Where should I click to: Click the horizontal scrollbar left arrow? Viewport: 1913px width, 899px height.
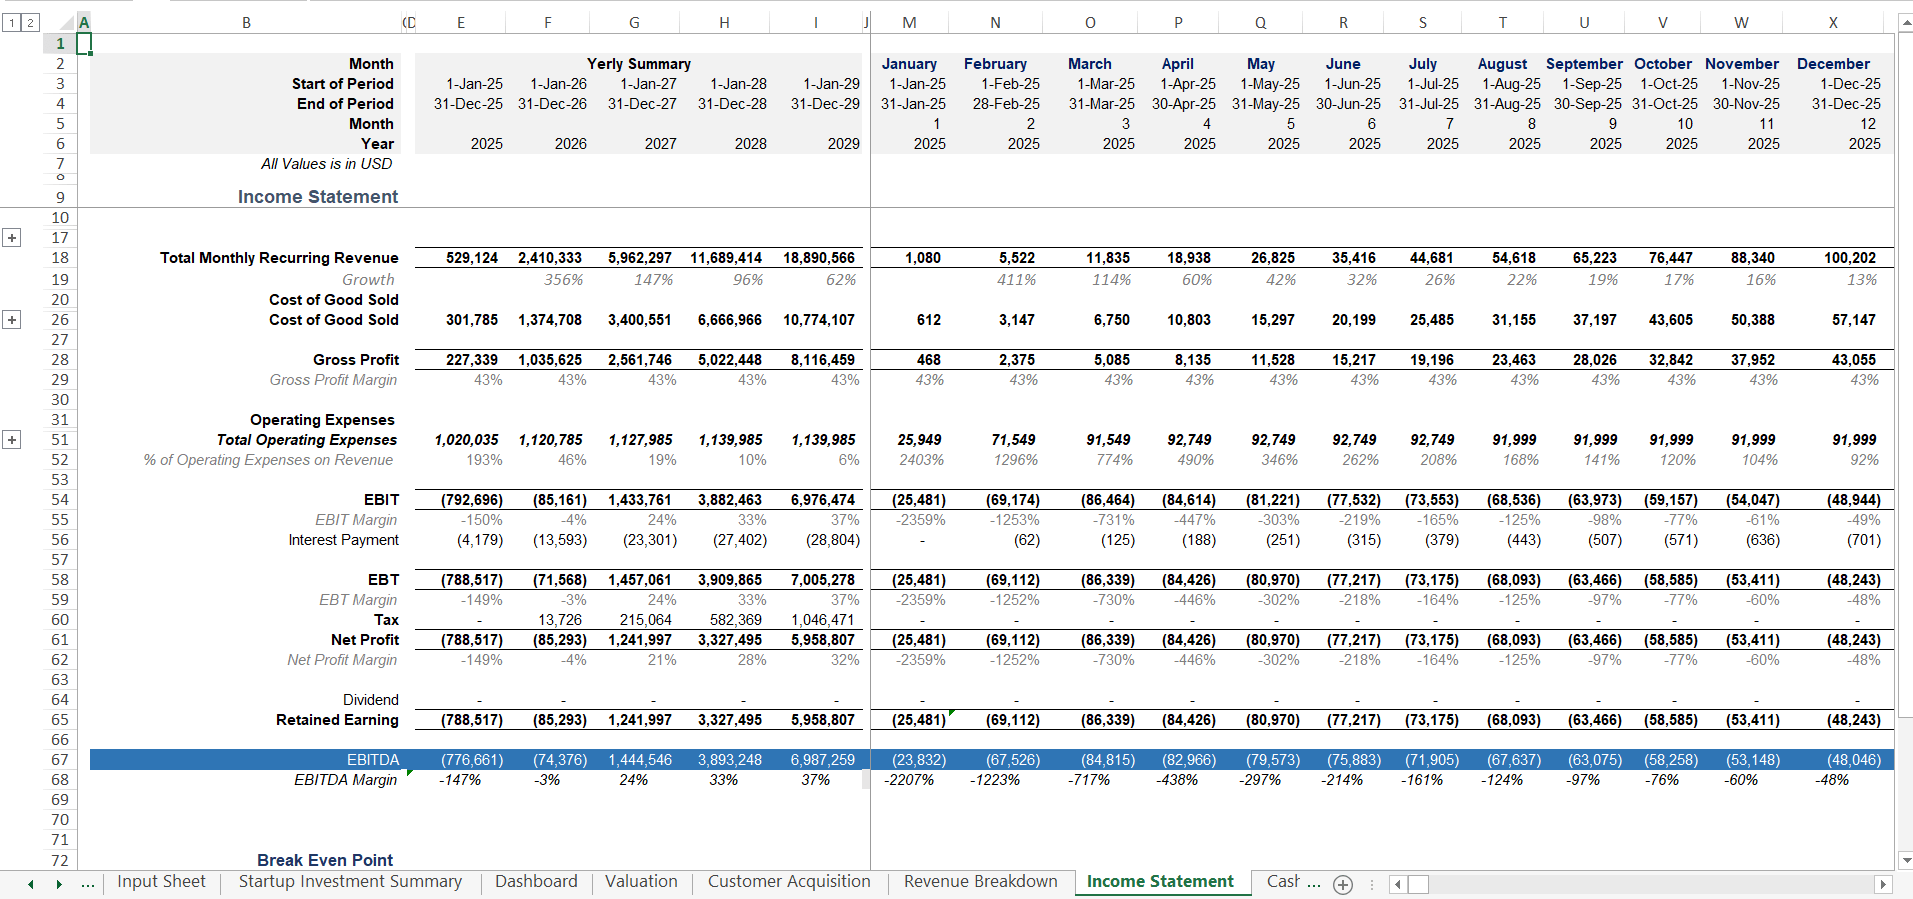[x=1398, y=884]
